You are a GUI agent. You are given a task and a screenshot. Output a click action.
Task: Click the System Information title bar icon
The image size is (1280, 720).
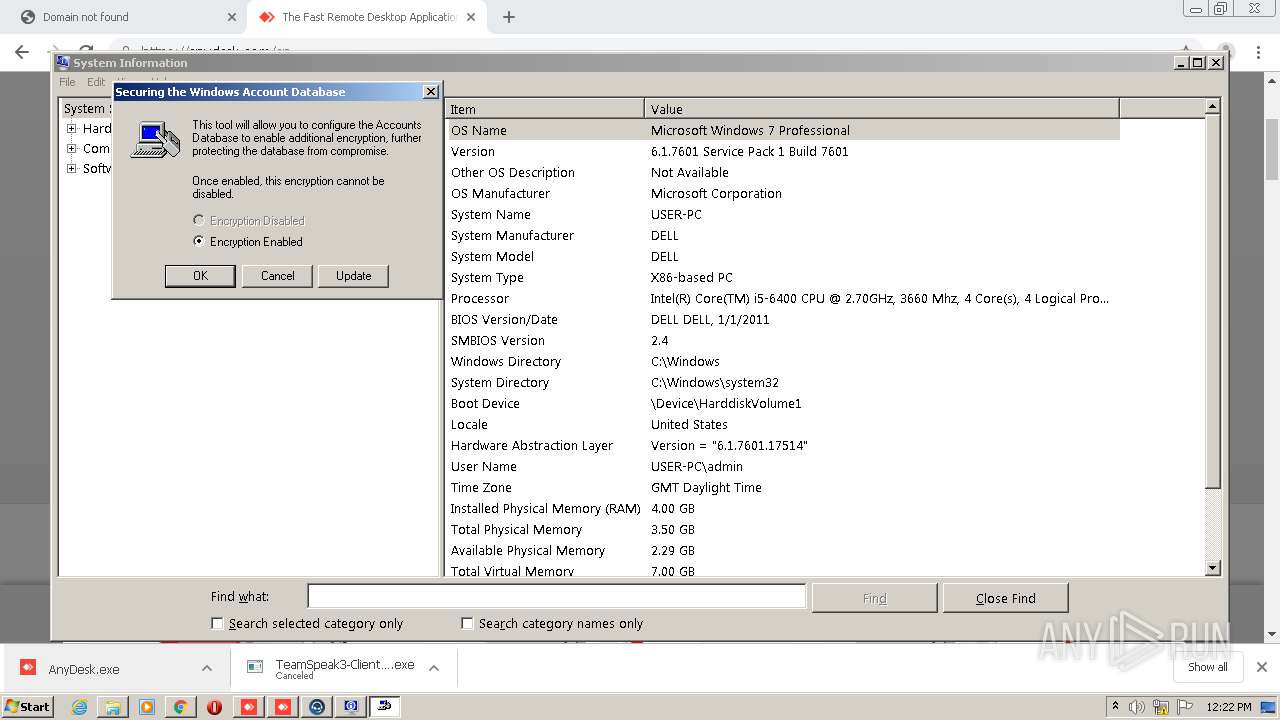pos(64,62)
